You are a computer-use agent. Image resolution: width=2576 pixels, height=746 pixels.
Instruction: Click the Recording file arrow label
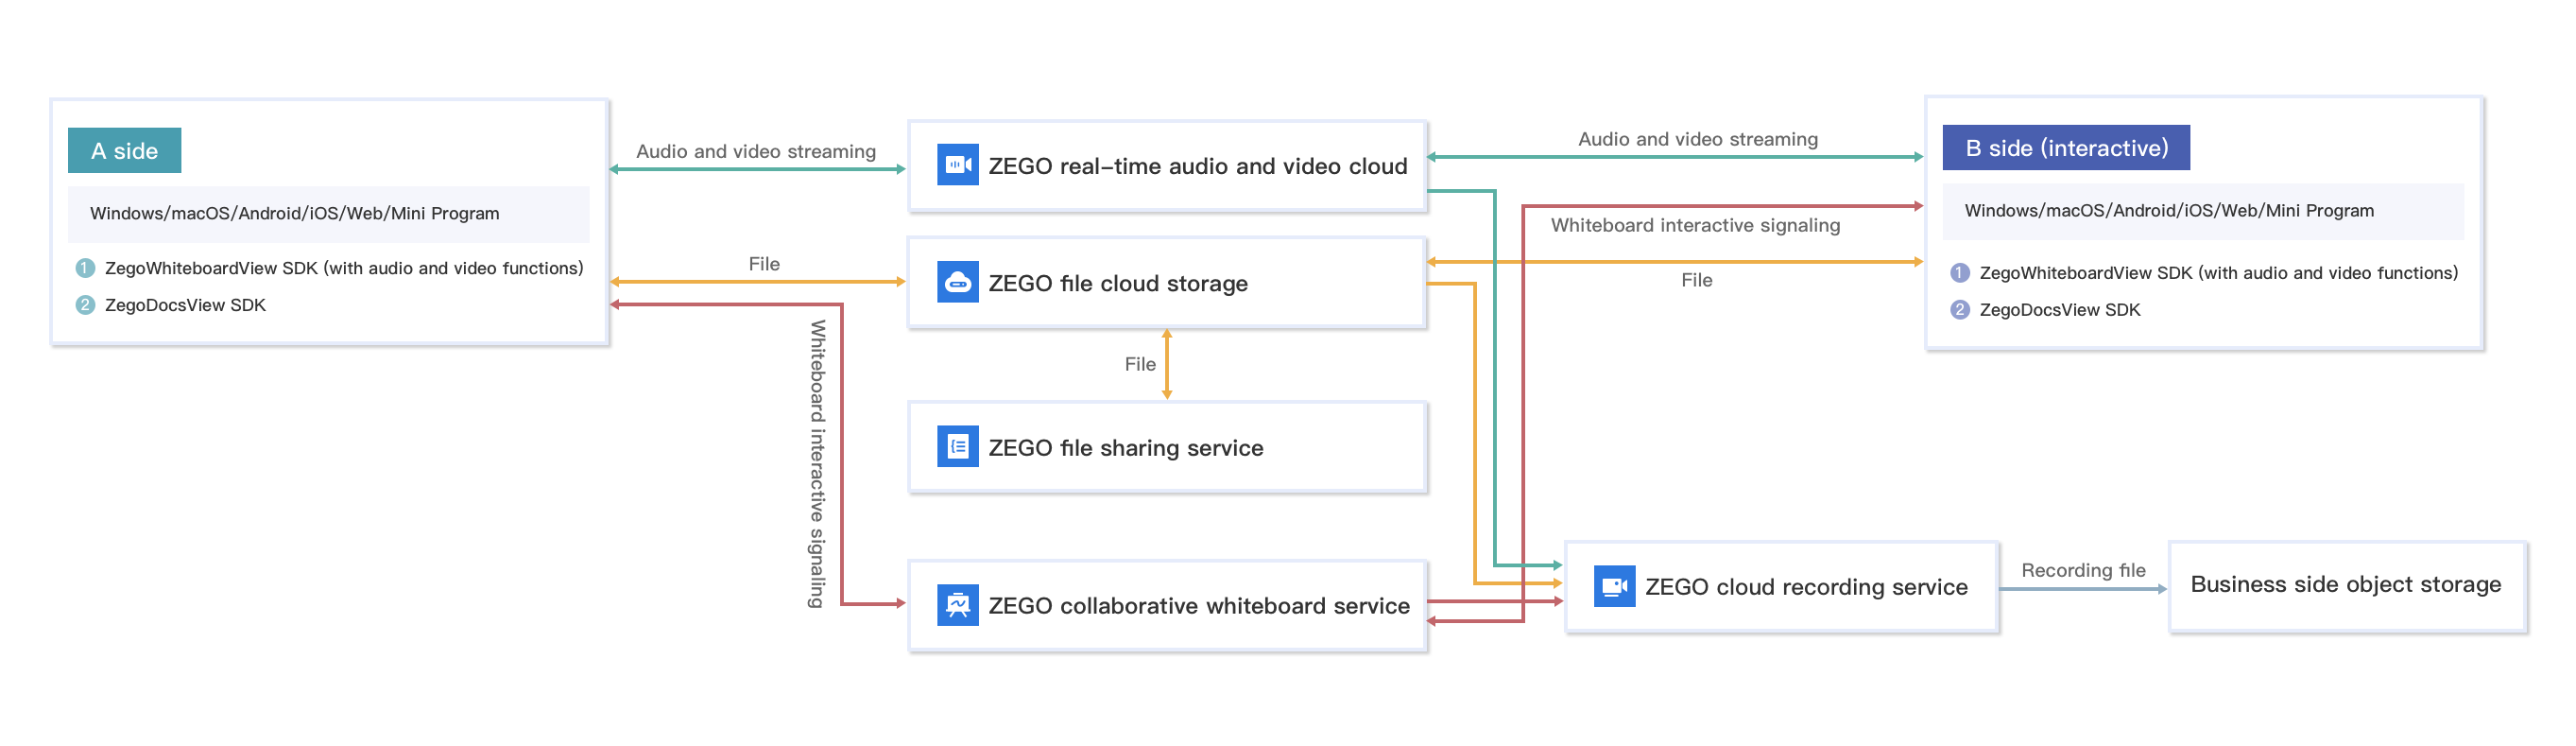point(2082,570)
